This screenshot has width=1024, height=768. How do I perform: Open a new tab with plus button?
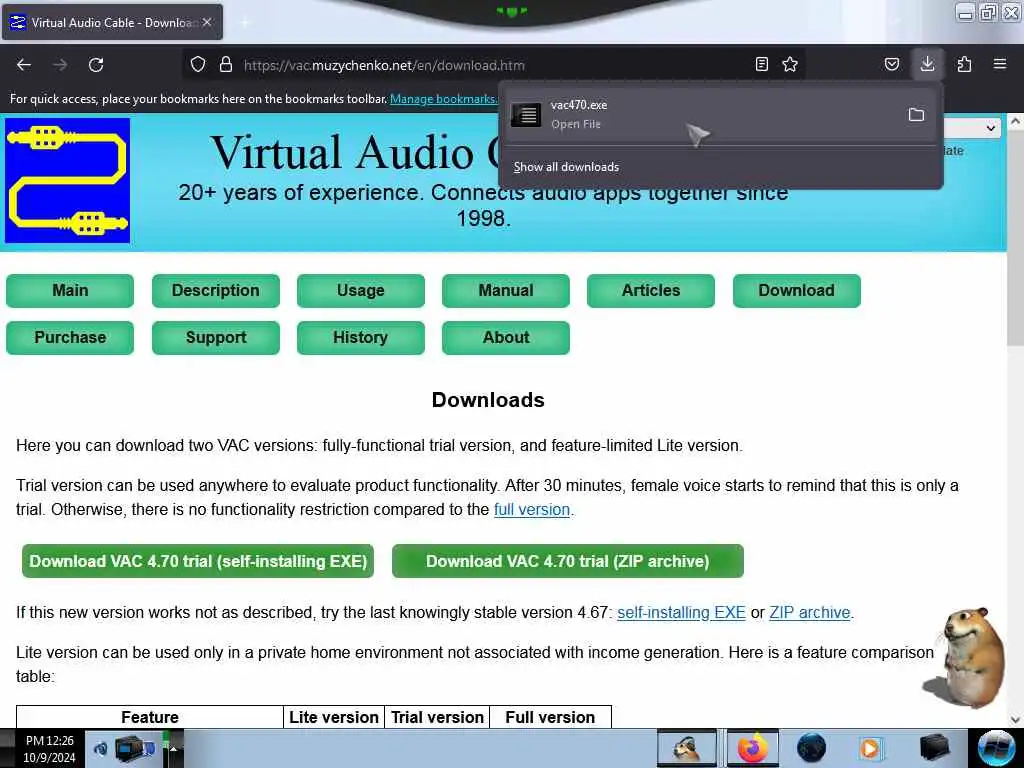point(246,23)
